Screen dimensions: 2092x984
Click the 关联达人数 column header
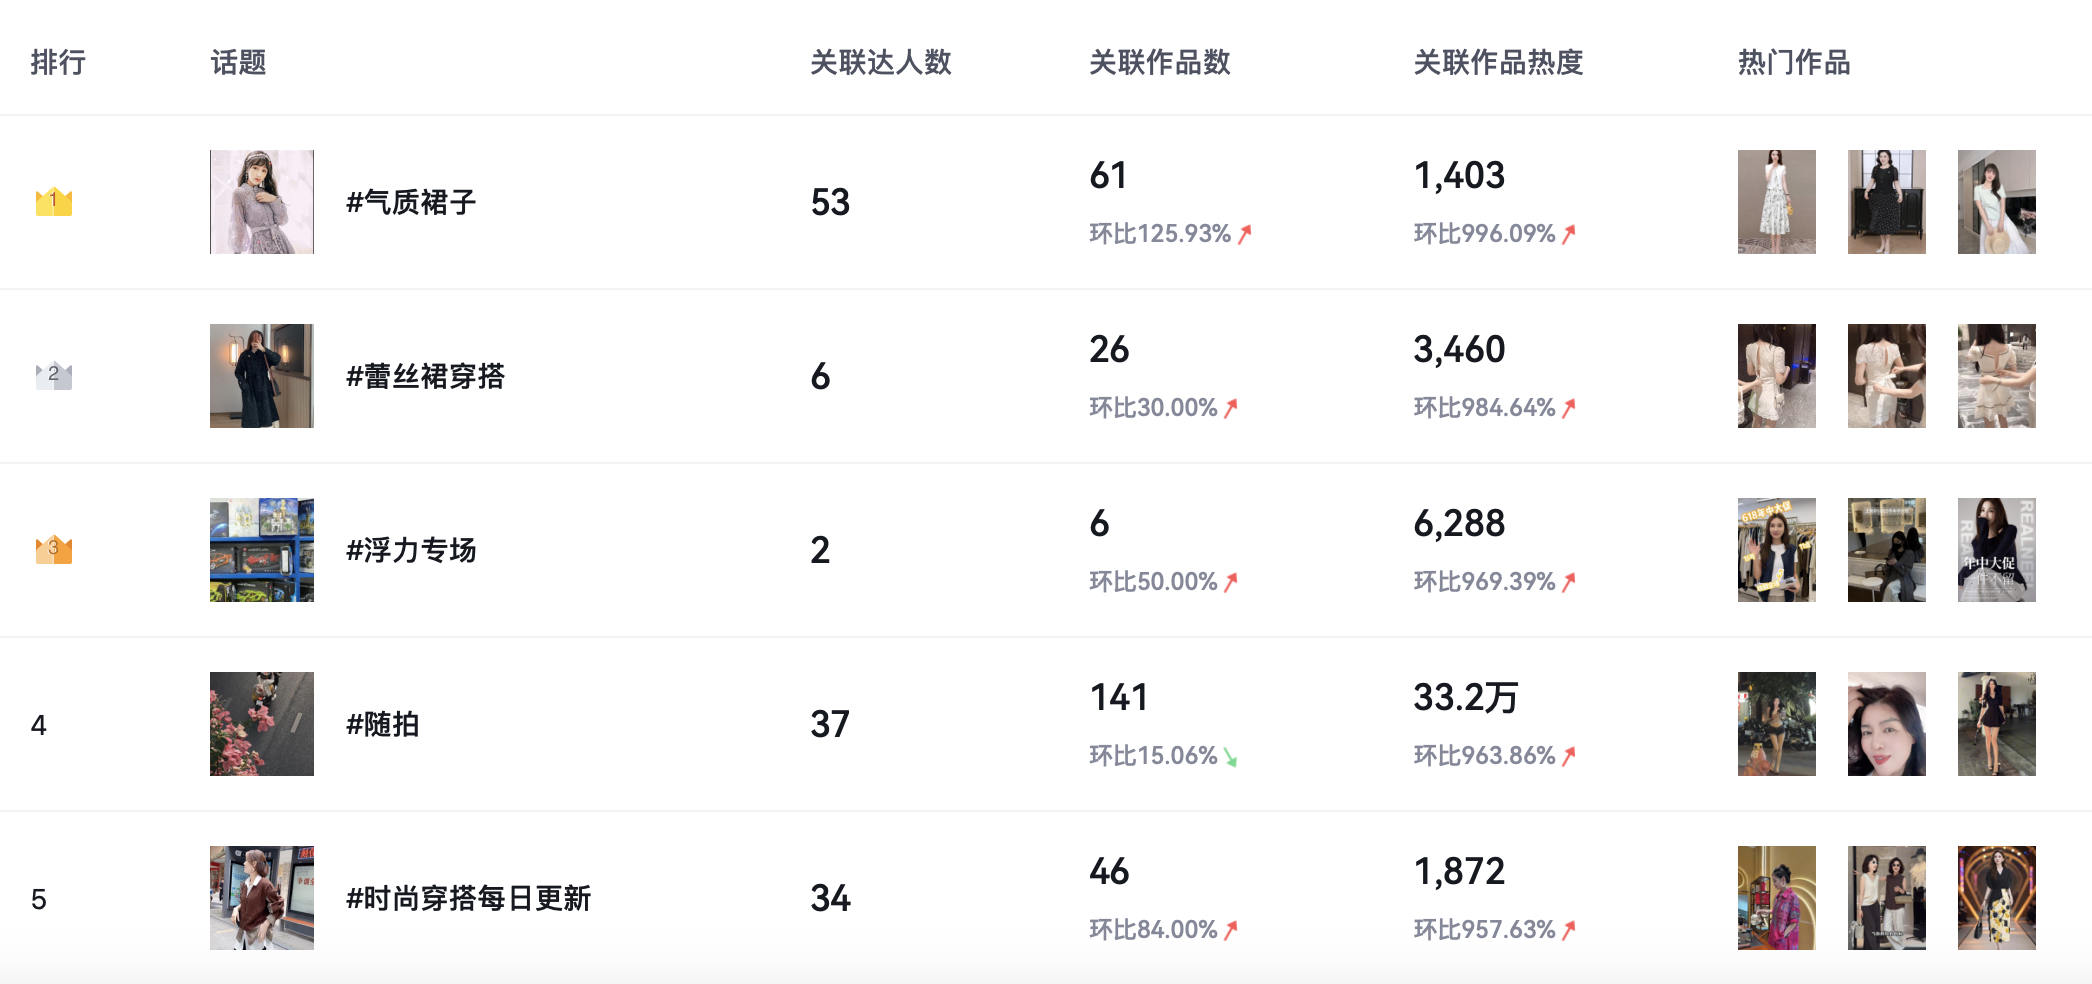880,63
